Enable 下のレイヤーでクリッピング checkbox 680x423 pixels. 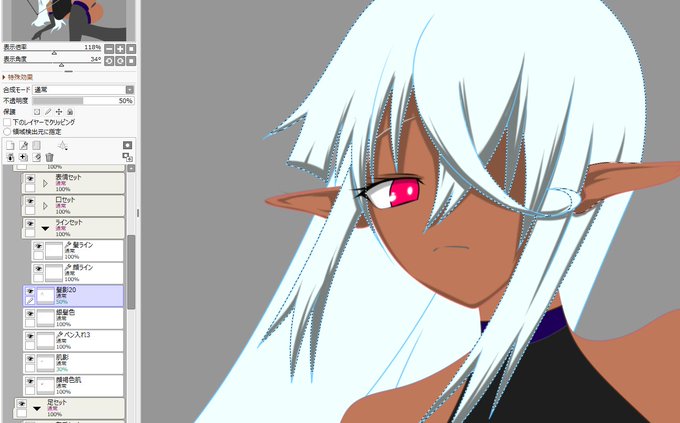point(7,122)
